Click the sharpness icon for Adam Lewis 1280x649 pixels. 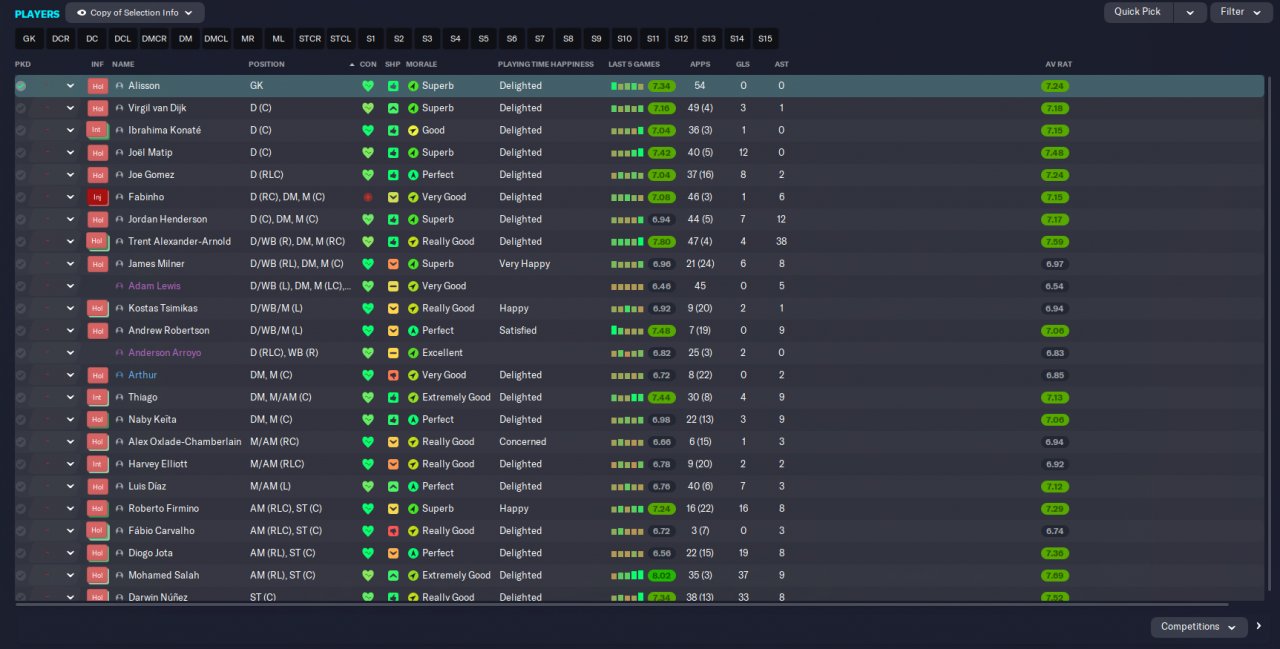click(x=393, y=286)
